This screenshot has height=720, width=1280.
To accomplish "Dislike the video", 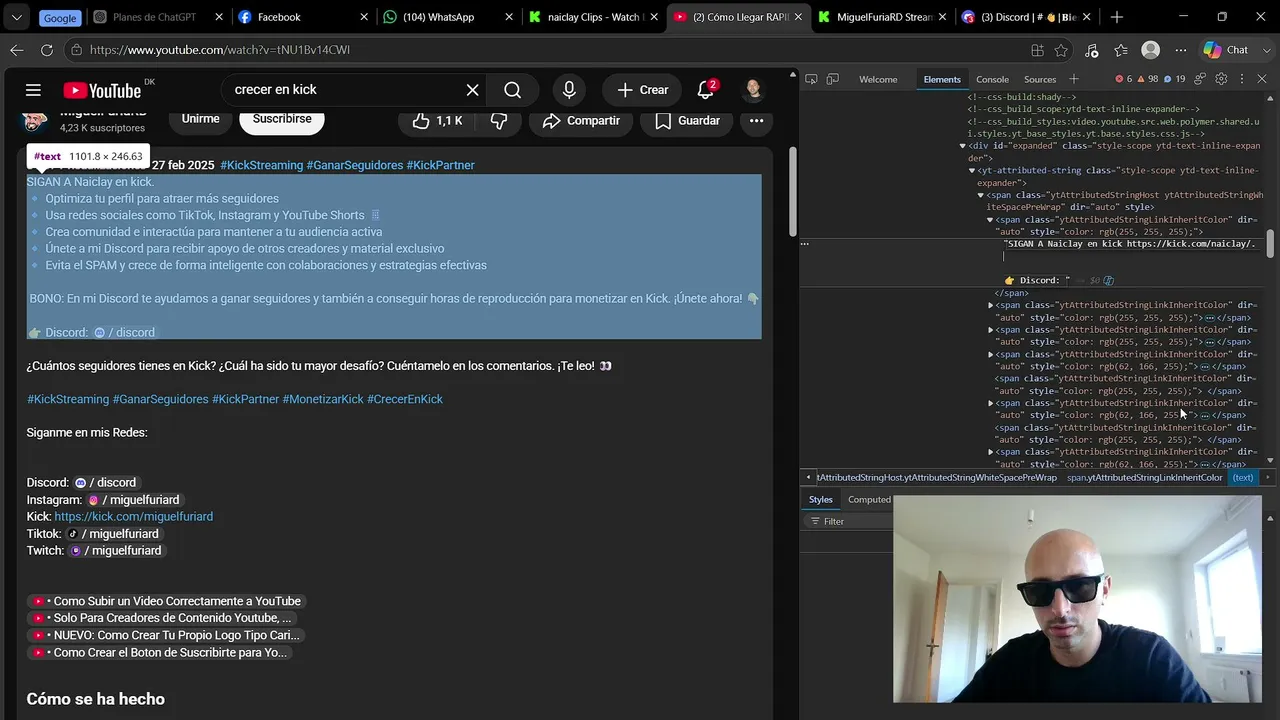I will click(499, 121).
